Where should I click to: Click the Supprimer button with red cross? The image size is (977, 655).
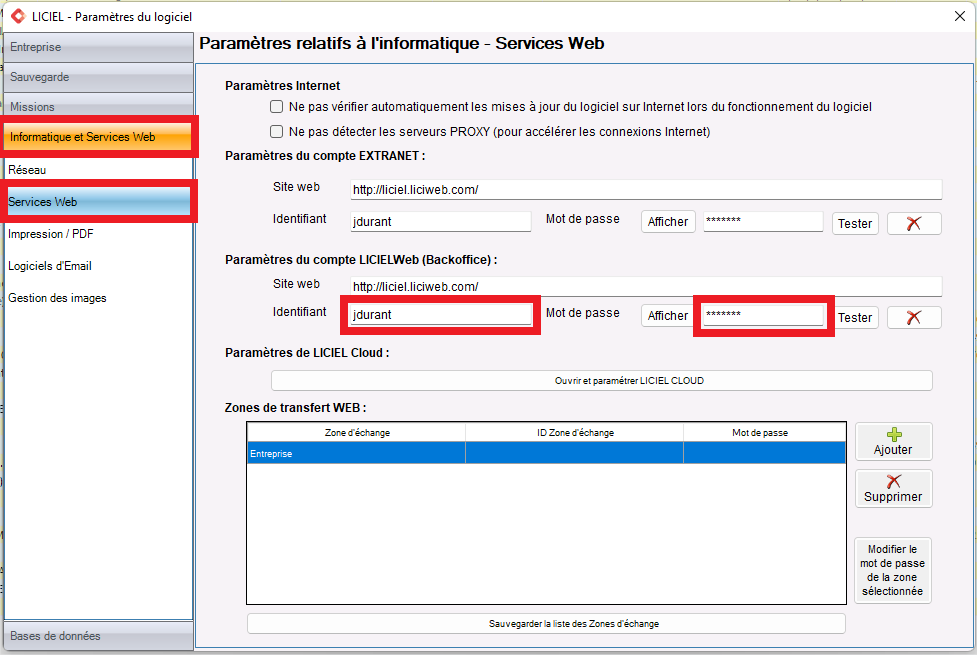pyautogui.click(x=893, y=489)
